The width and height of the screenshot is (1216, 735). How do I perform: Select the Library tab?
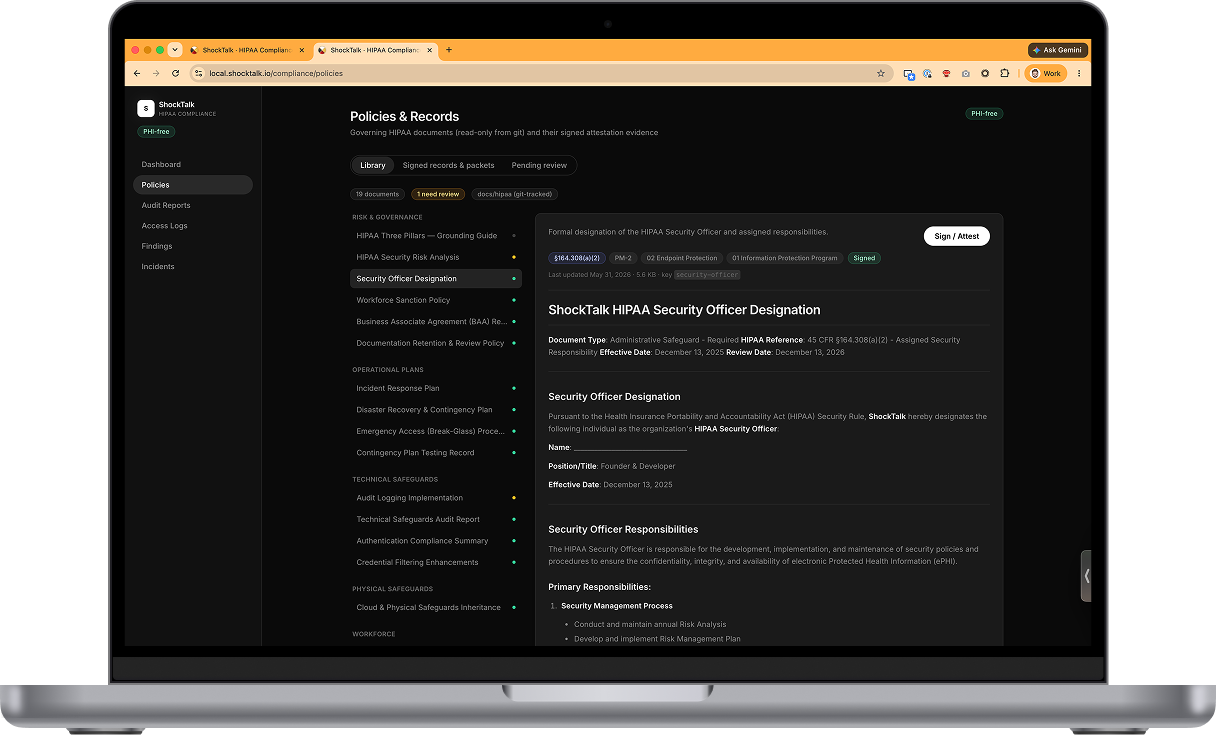click(x=373, y=165)
